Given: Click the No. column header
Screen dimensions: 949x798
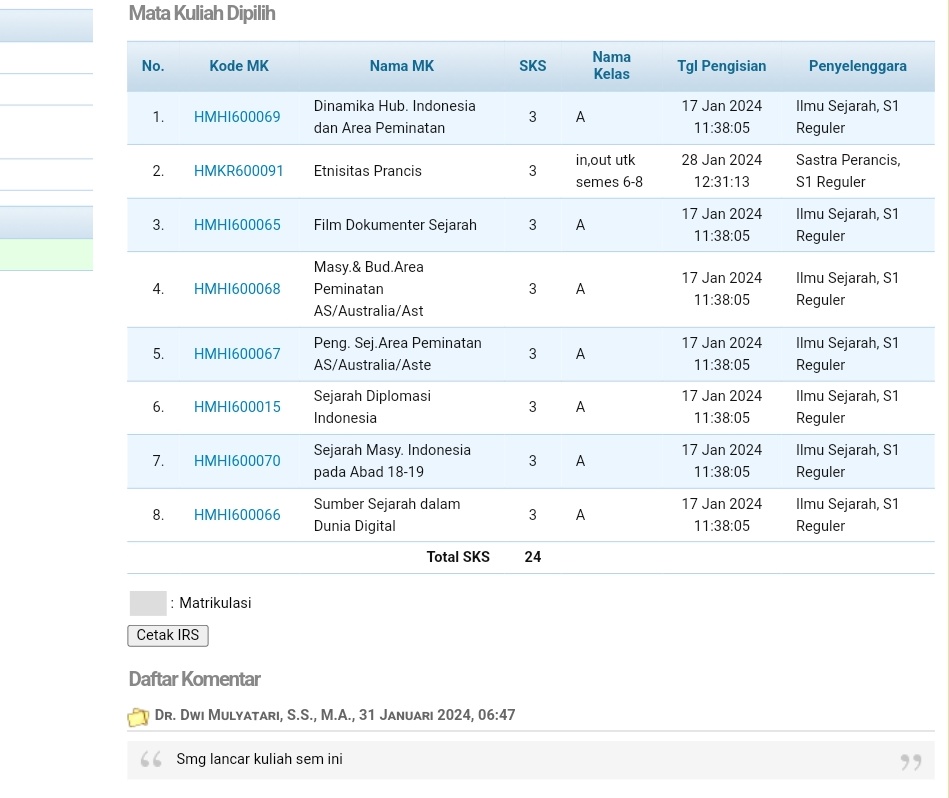Looking at the screenshot, I should click(153, 66).
